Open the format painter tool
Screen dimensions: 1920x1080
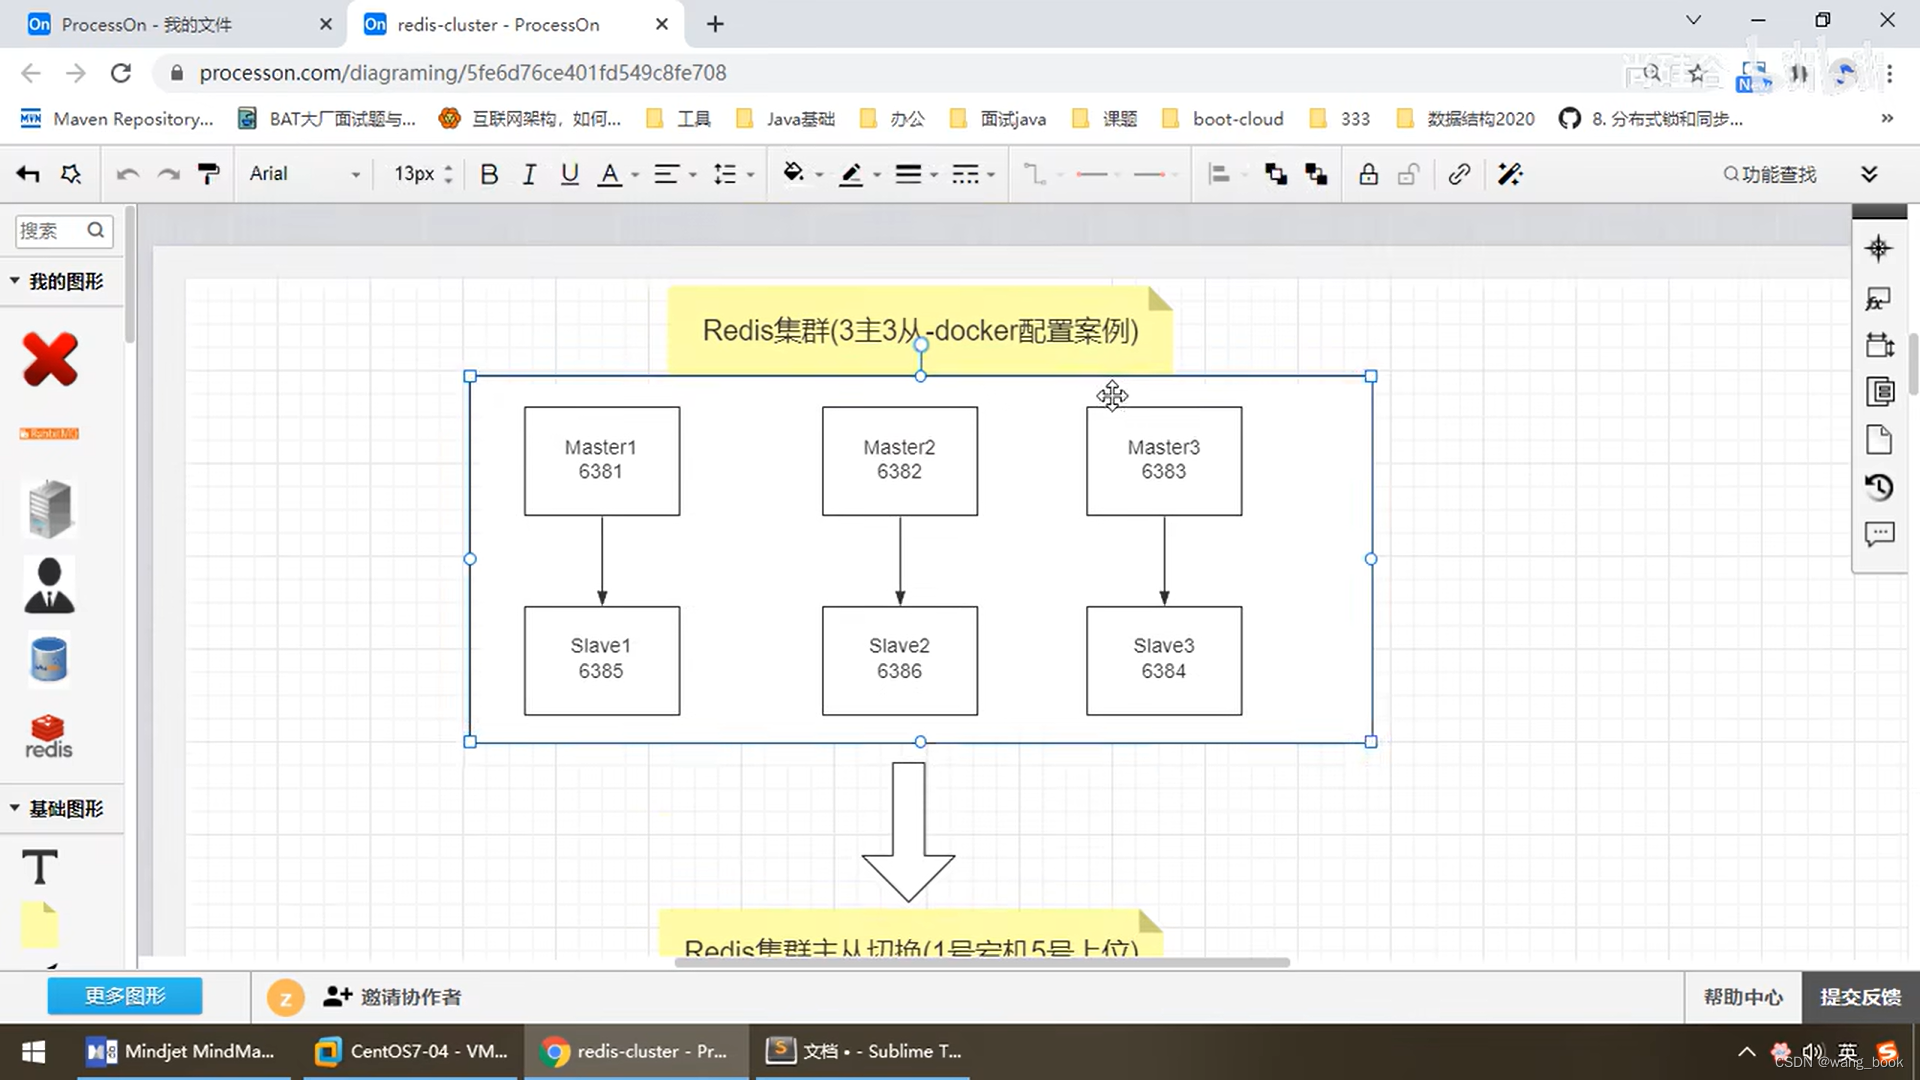[208, 173]
